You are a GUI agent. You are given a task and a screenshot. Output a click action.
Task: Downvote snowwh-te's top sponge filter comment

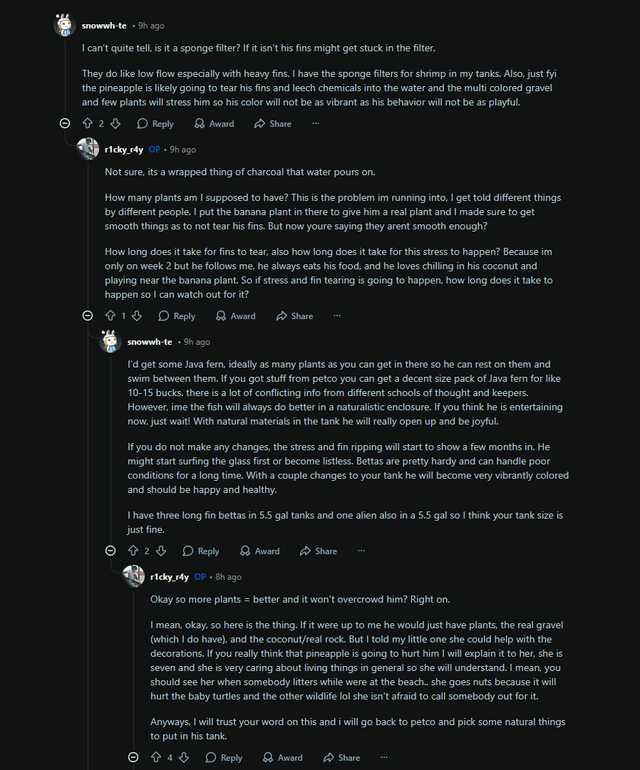[x=115, y=124]
